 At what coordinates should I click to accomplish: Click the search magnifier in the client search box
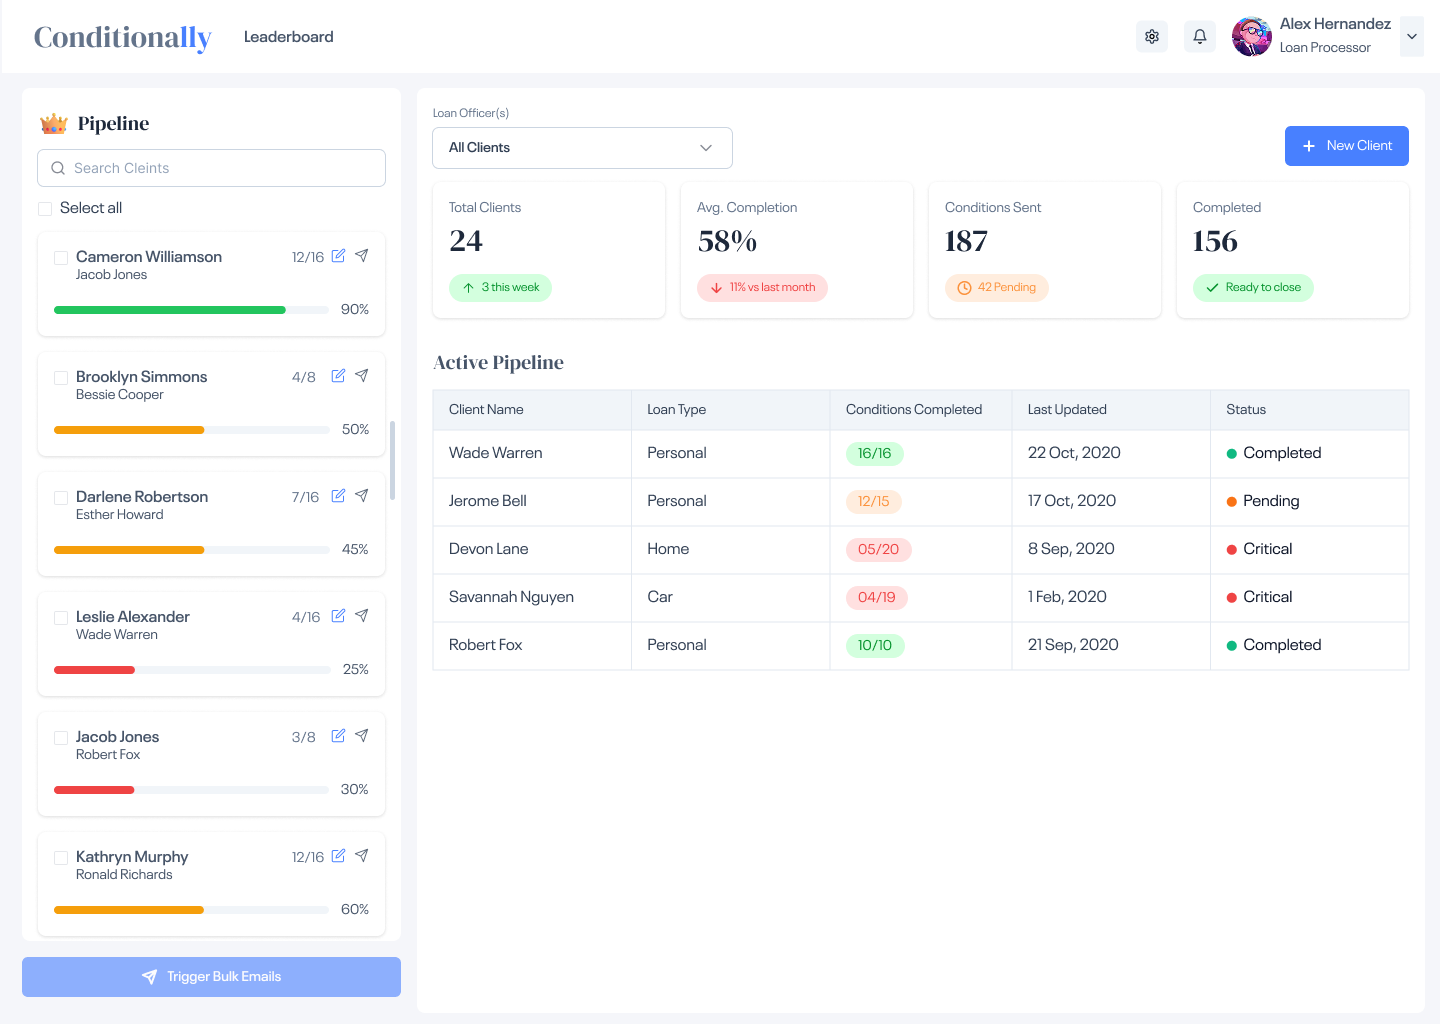point(58,168)
